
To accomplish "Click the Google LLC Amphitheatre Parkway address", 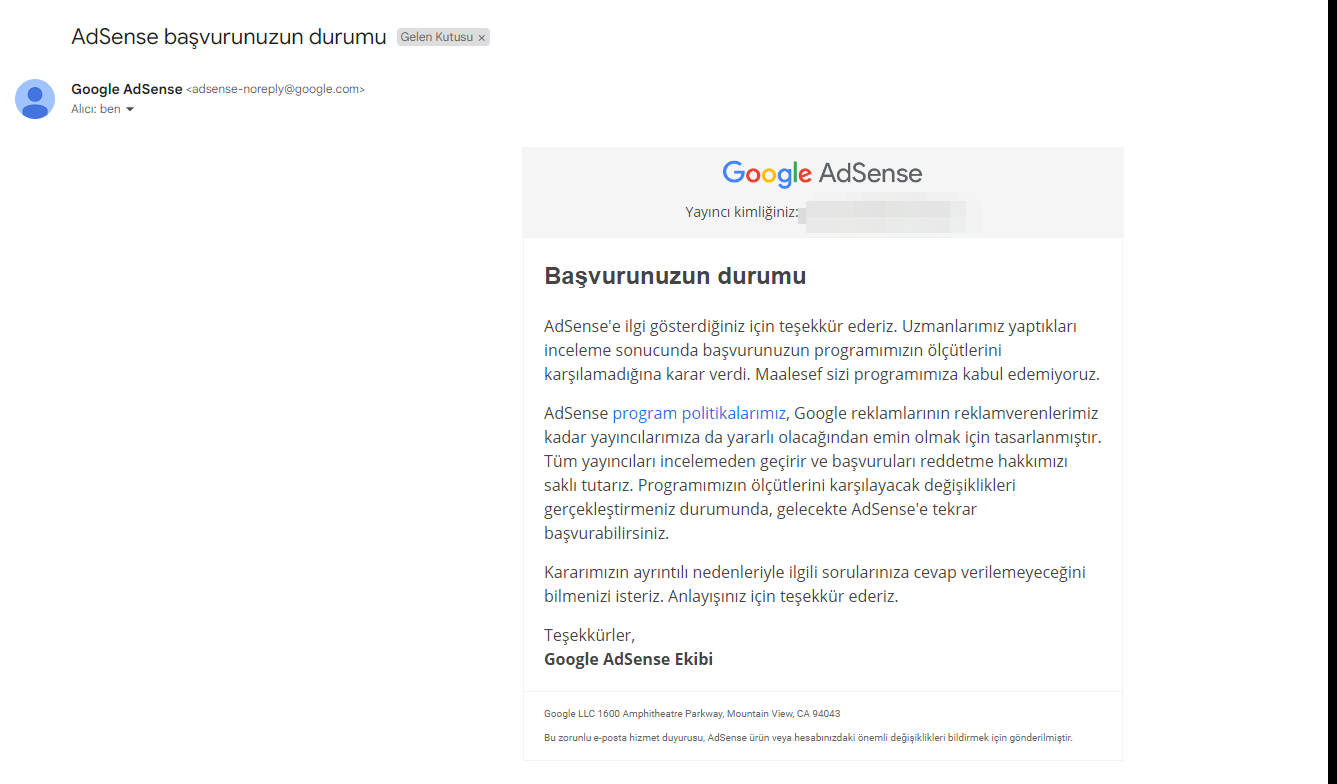I will [692, 714].
